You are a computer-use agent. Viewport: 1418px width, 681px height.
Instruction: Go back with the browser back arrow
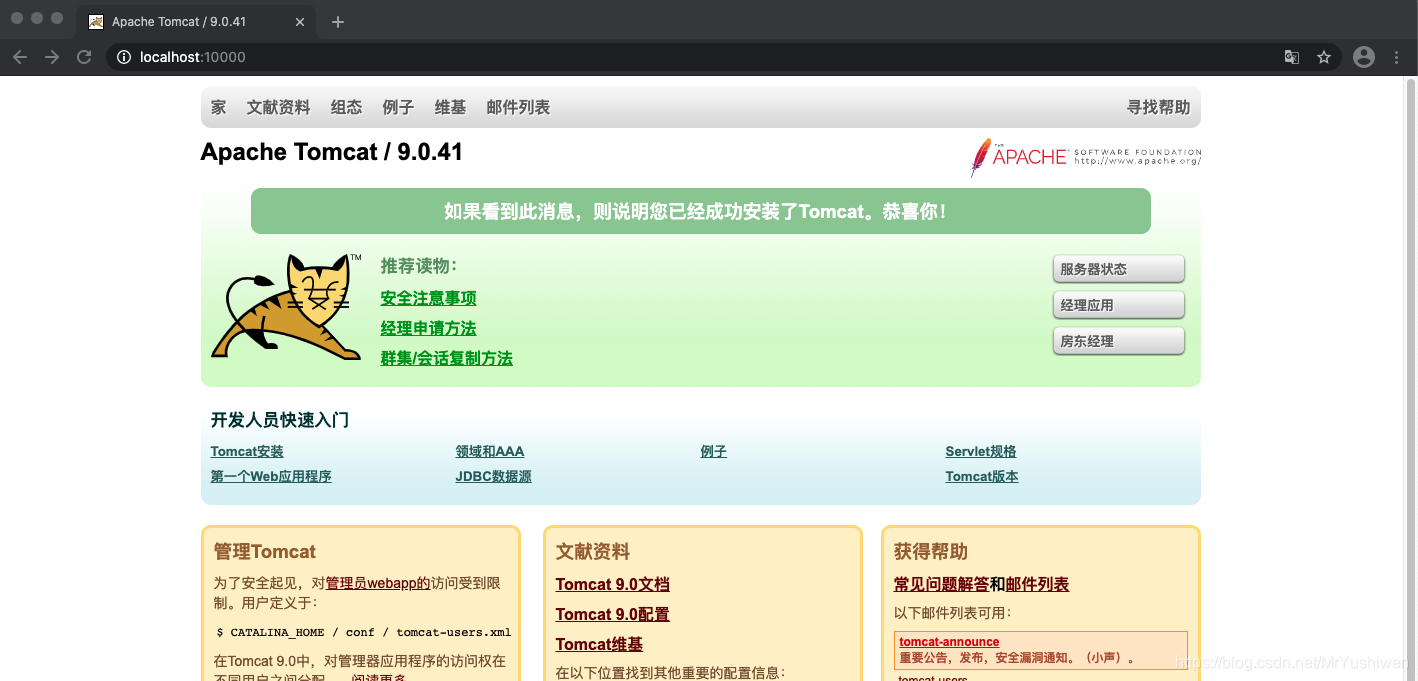click(x=19, y=57)
